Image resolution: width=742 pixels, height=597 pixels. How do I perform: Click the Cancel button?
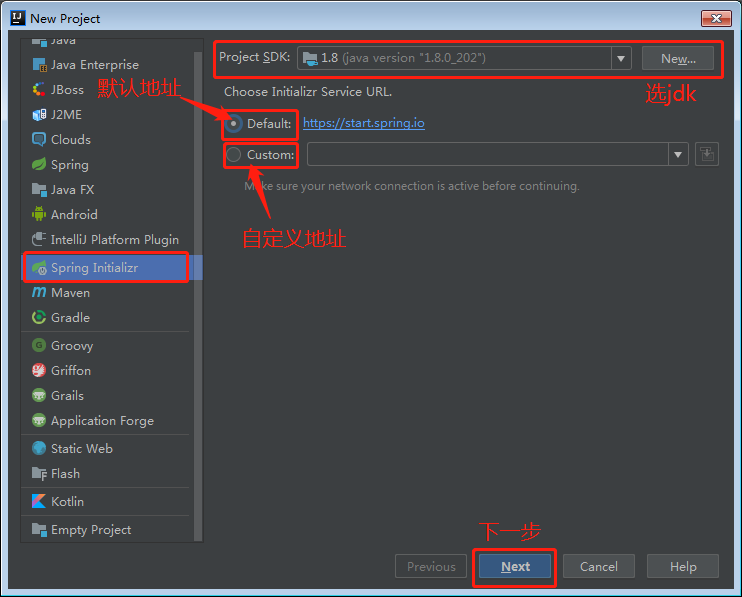(x=599, y=566)
